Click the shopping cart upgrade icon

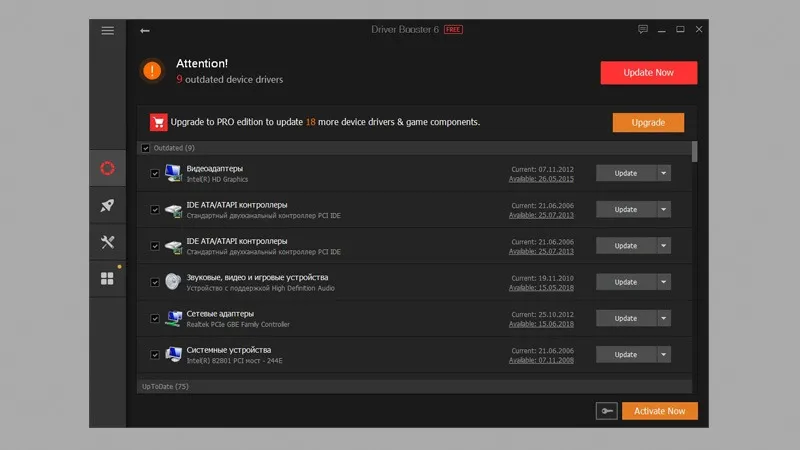pos(158,122)
